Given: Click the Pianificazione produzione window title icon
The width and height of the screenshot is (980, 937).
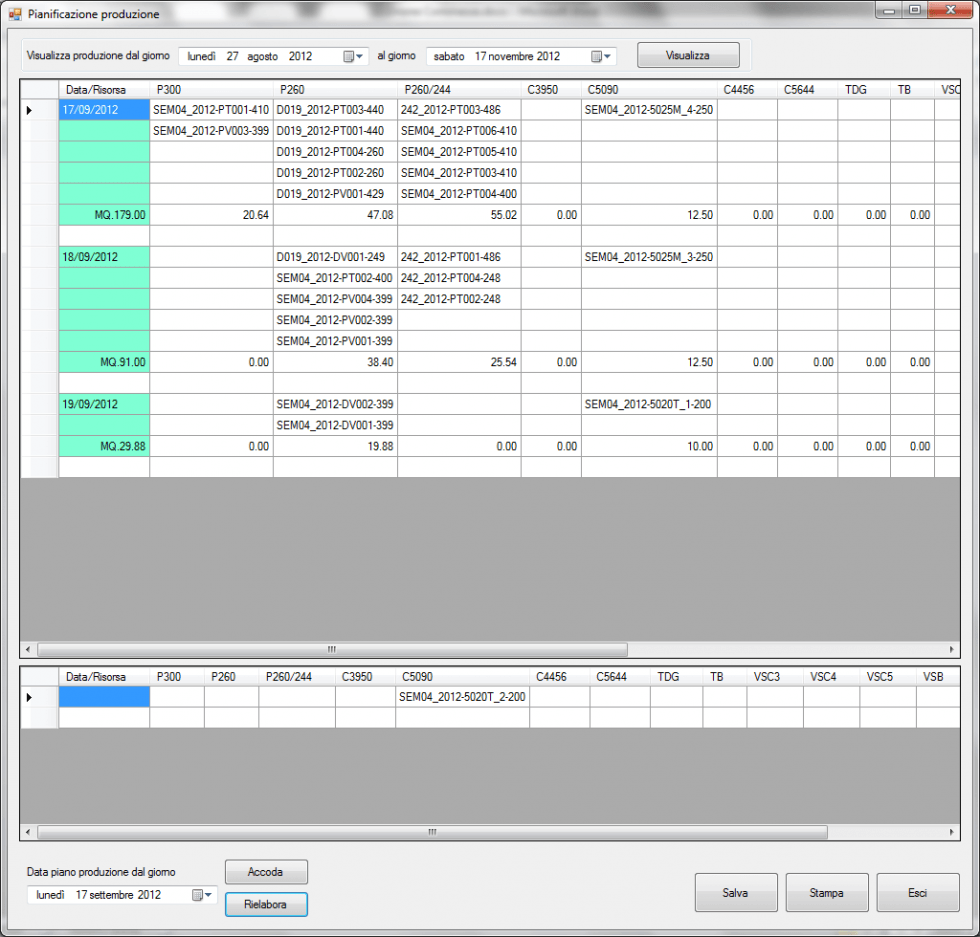Looking at the screenshot, I should (x=15, y=15).
